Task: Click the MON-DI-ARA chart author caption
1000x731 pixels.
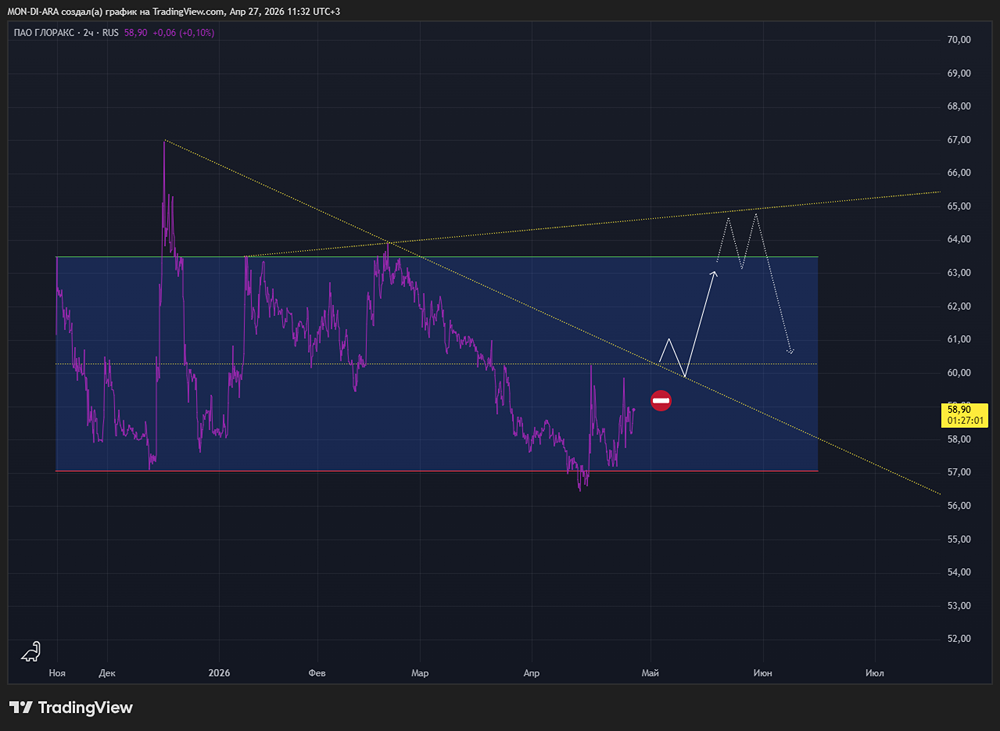Action: (x=173, y=11)
